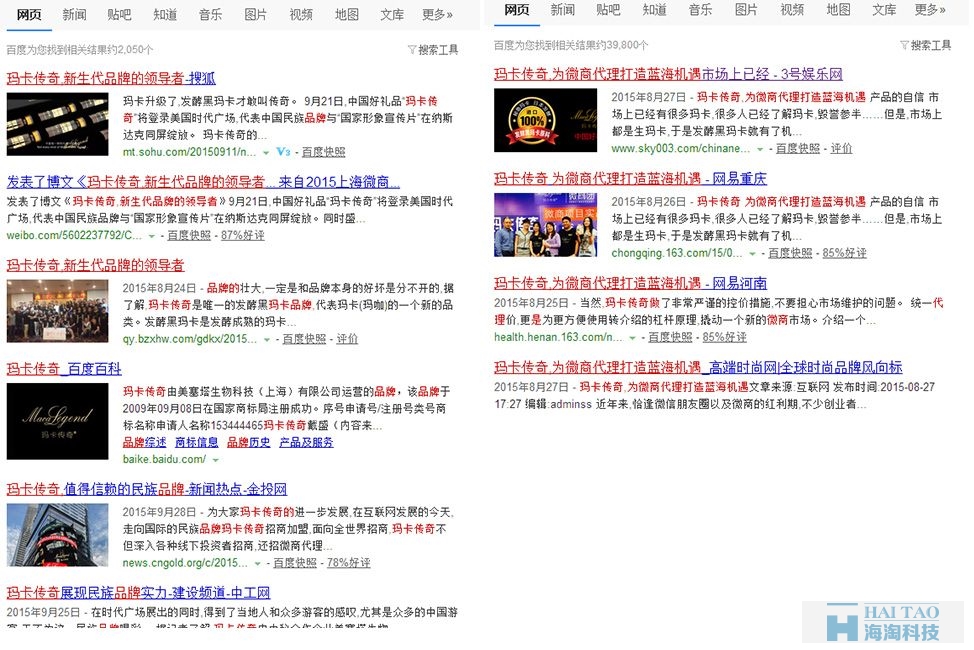Open the dropdown arrow after chongqing.163.com URL

752,254
